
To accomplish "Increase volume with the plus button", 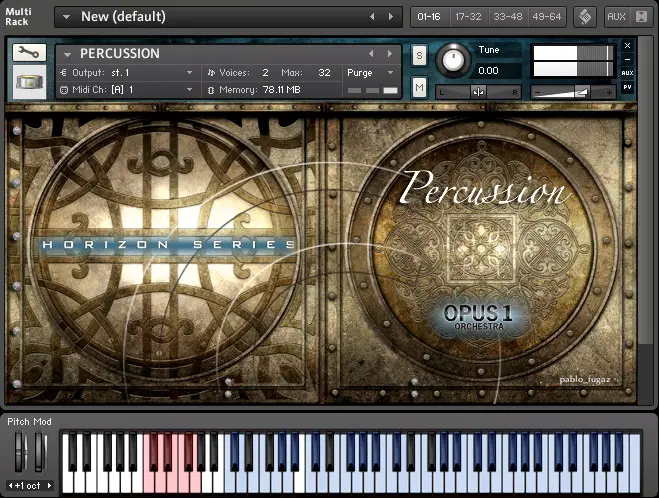I will tap(609, 92).
